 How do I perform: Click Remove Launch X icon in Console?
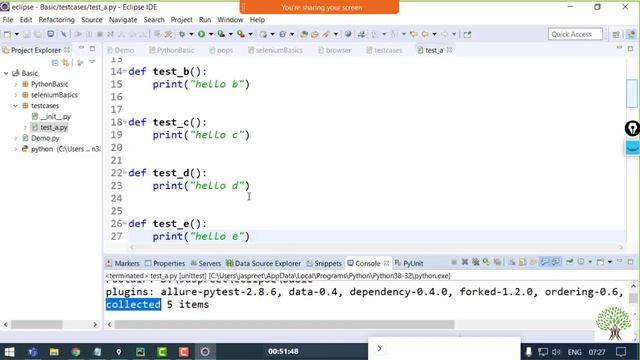[464, 262]
